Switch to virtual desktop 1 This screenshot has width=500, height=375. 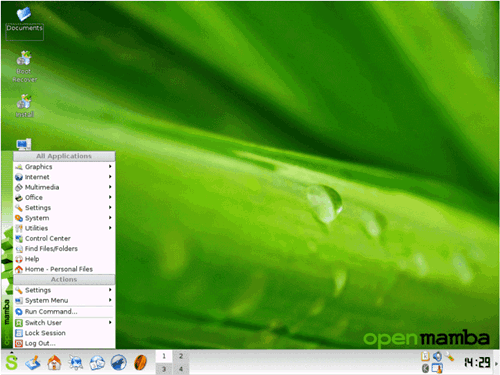[164, 356]
